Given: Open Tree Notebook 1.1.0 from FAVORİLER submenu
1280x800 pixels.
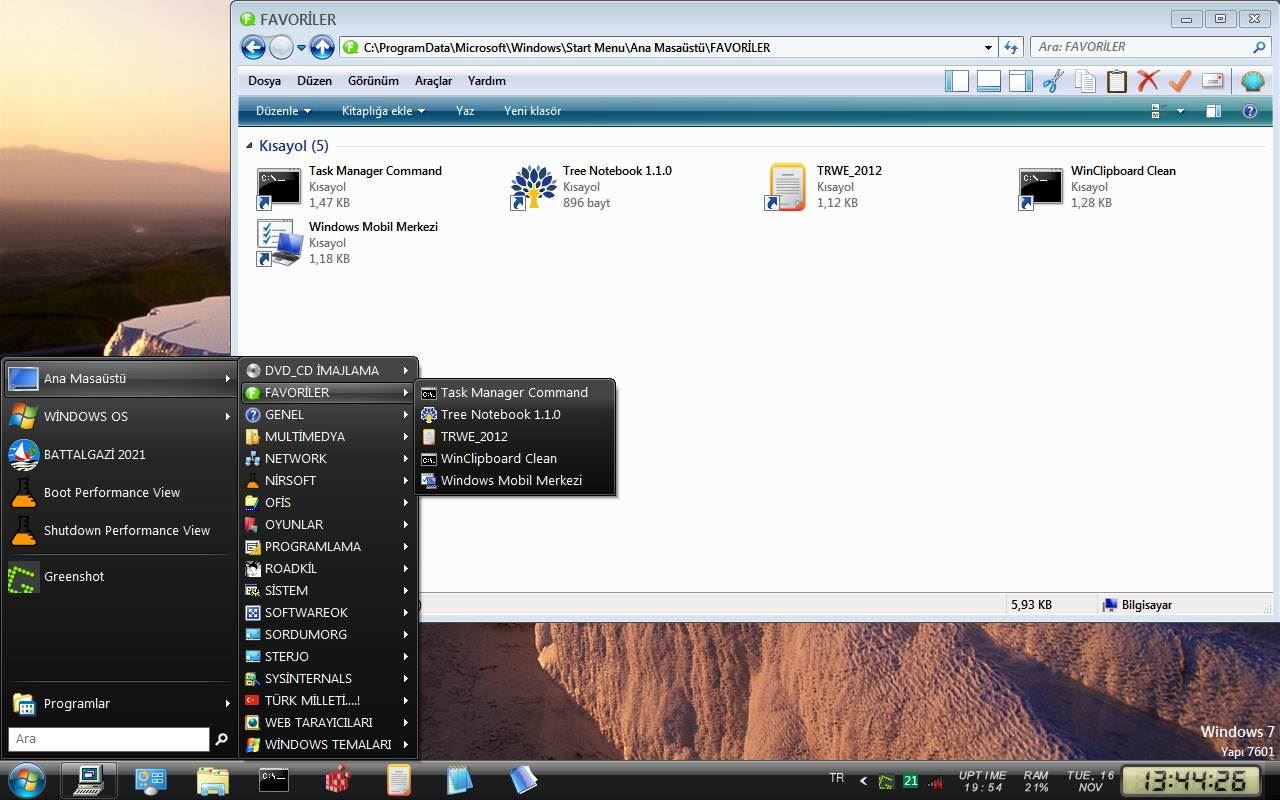Looking at the screenshot, I should pos(515,415).
